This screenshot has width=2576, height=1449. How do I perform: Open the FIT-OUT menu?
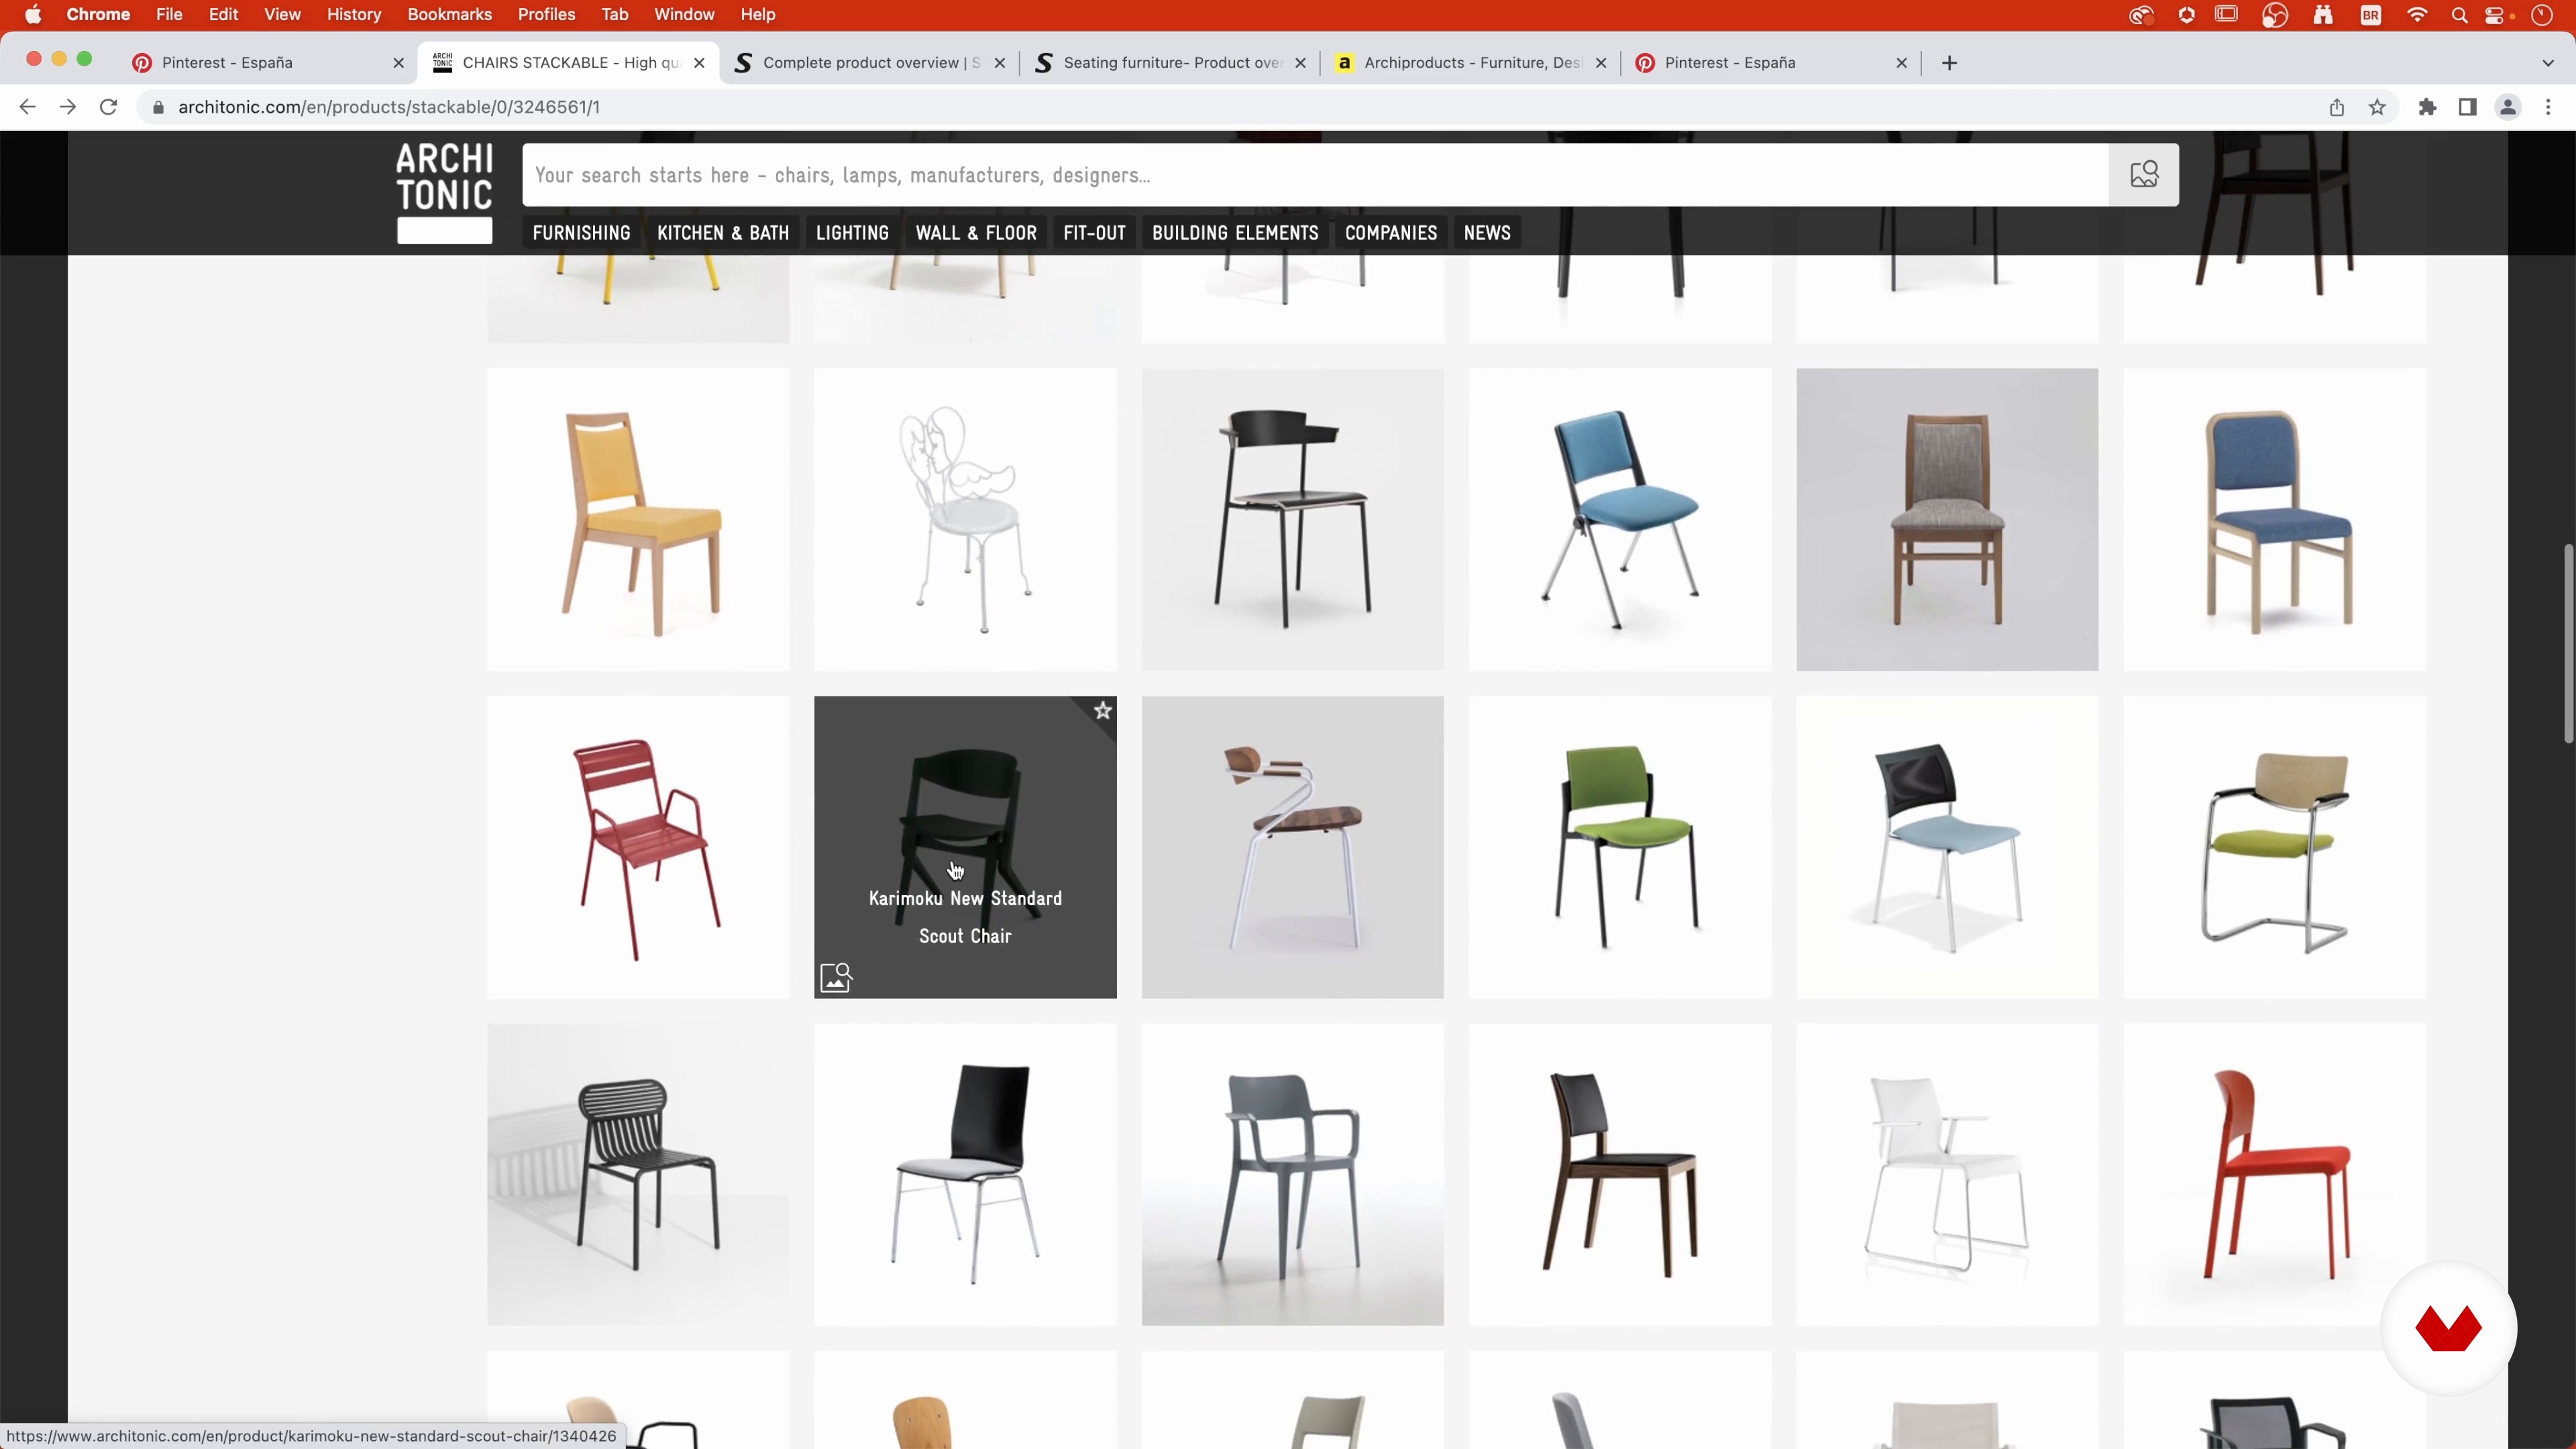pyautogui.click(x=1094, y=233)
